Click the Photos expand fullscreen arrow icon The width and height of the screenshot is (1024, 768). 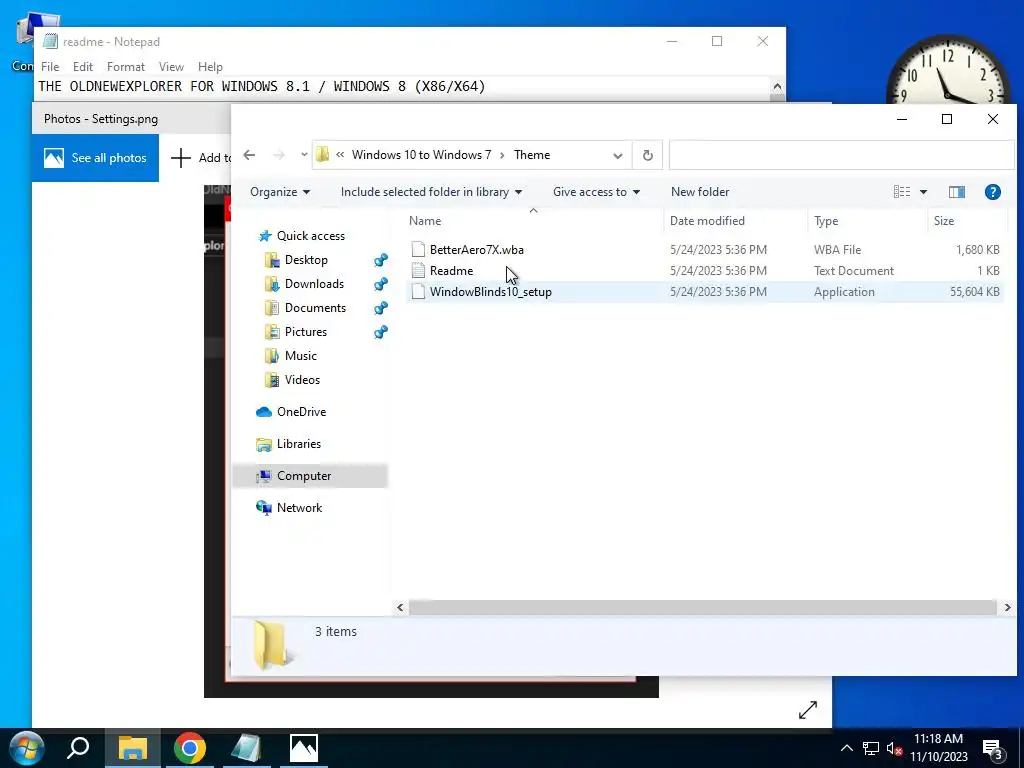coord(808,710)
